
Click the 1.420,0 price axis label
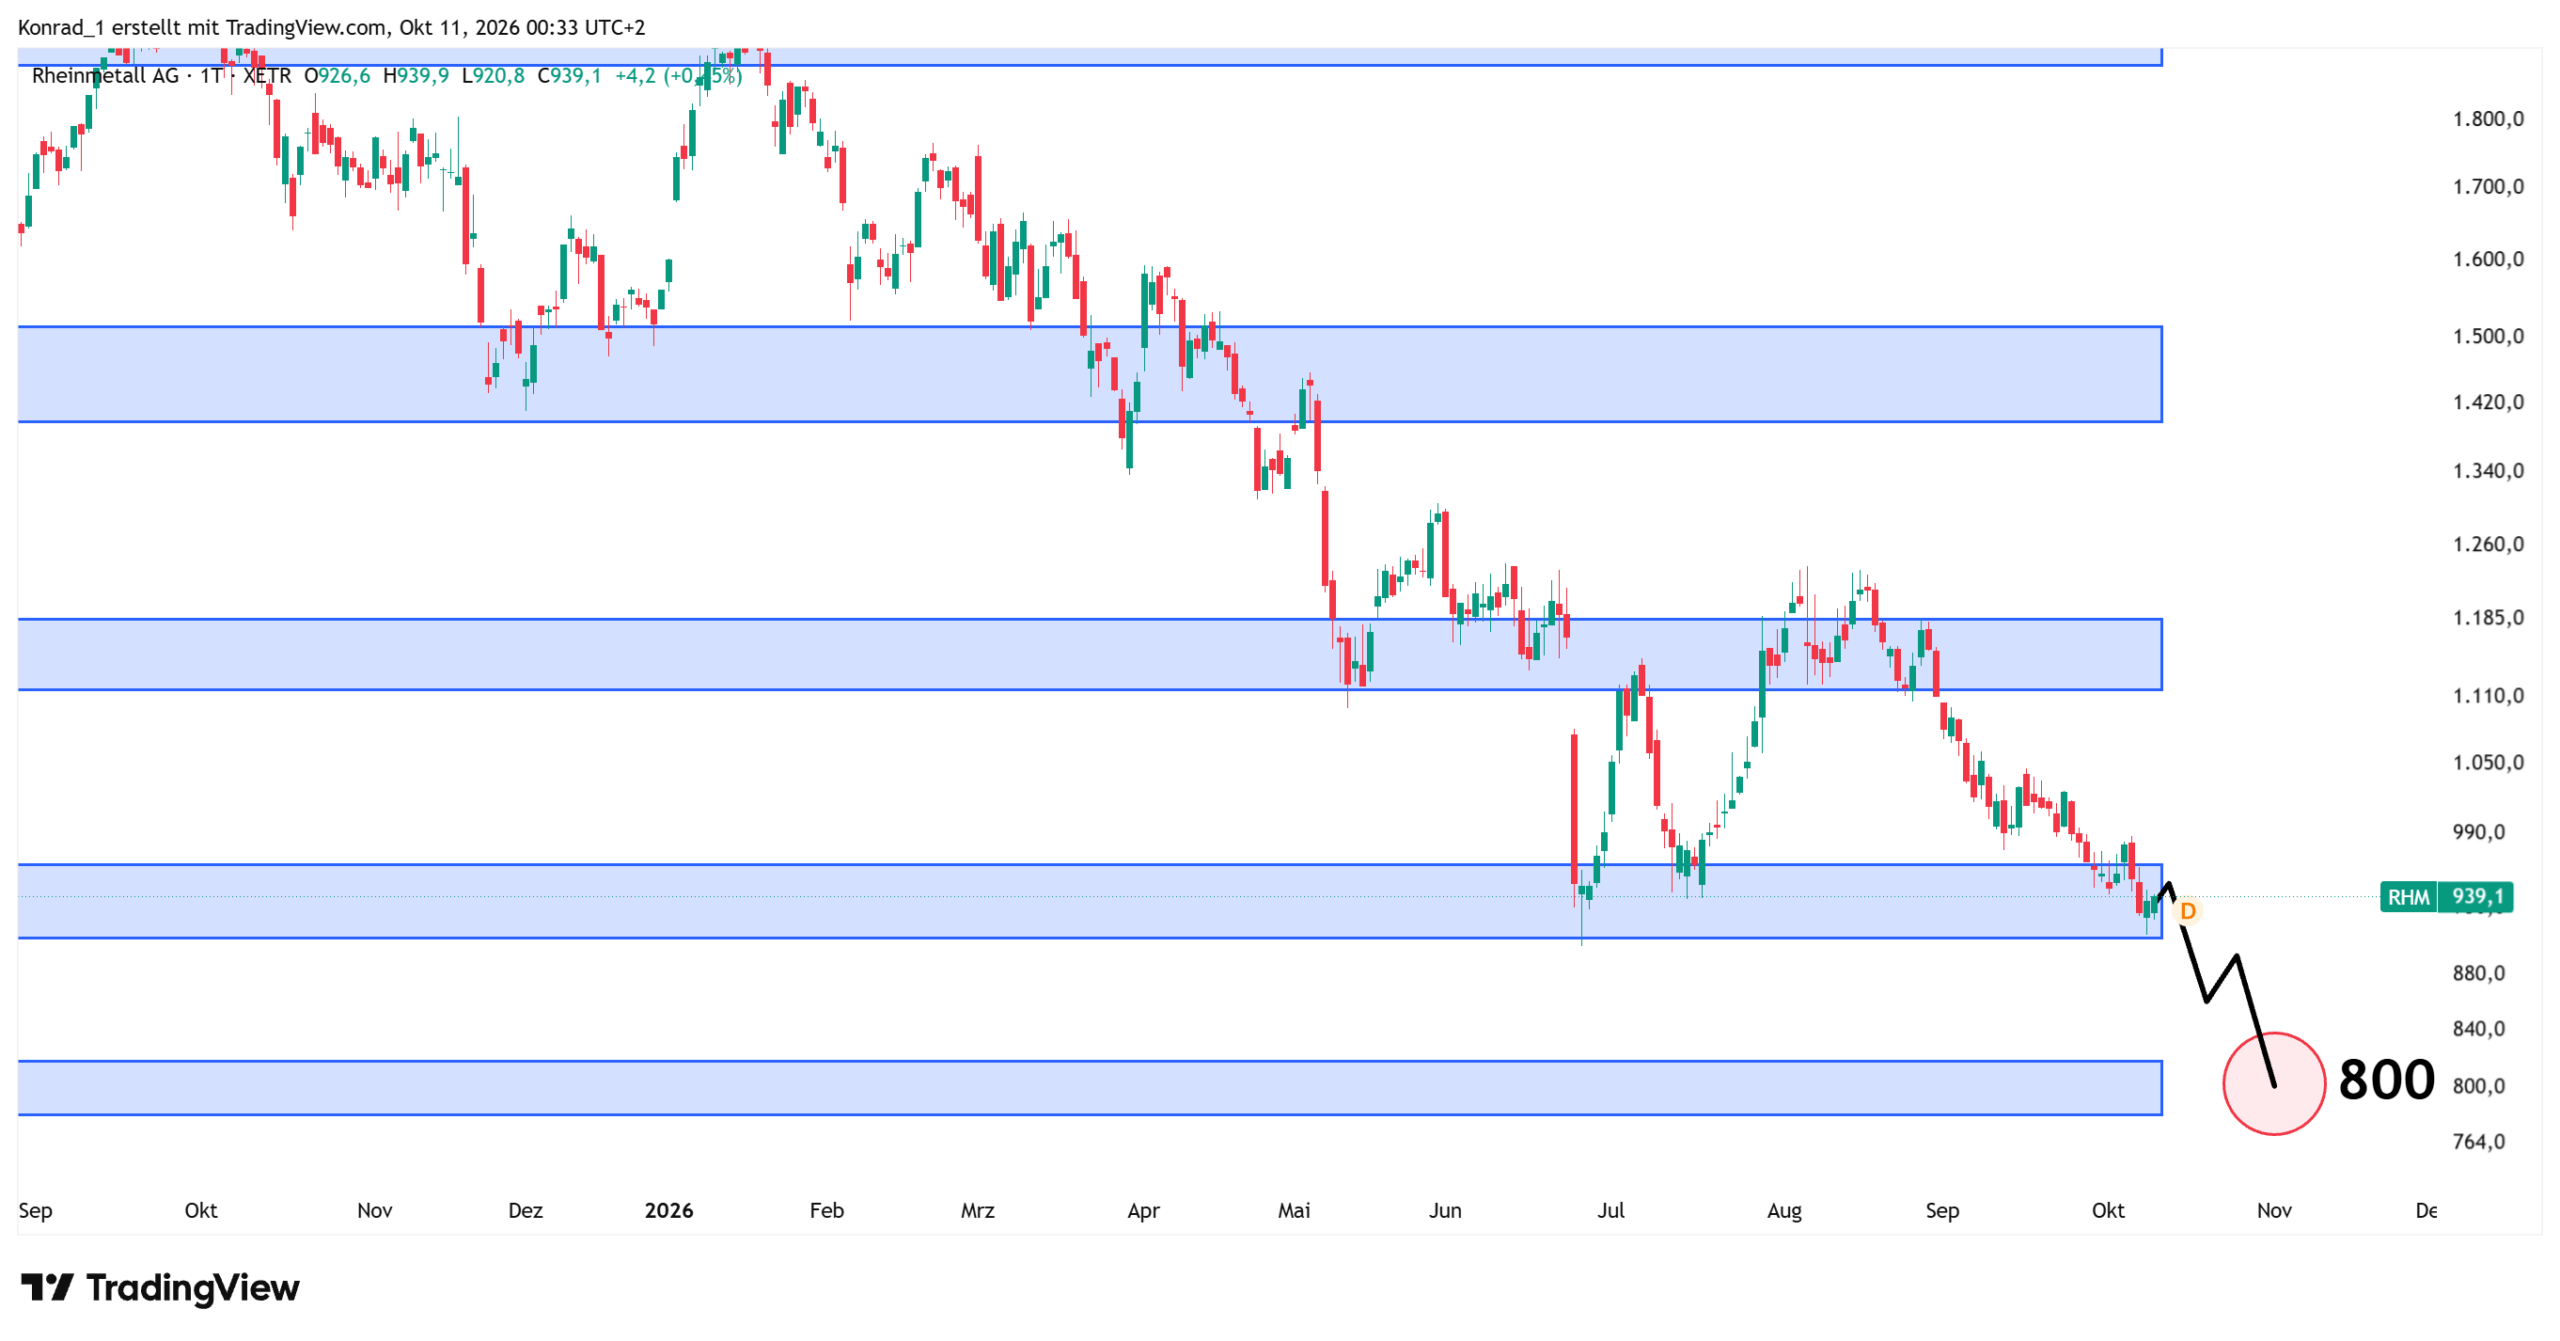(2488, 402)
